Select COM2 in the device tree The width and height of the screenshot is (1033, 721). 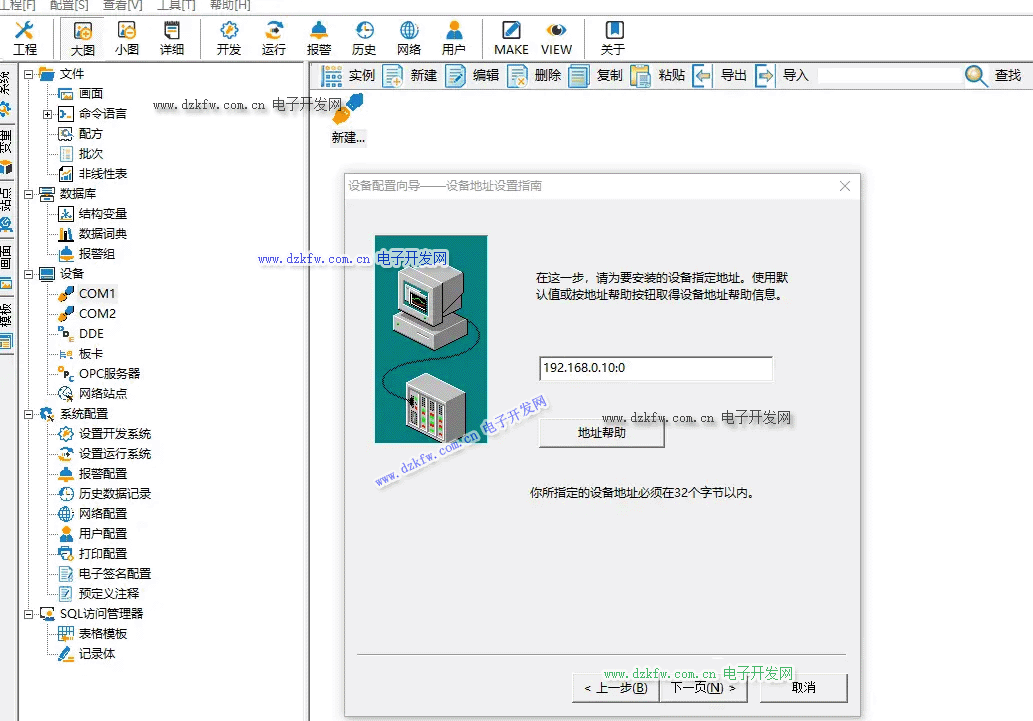click(97, 313)
